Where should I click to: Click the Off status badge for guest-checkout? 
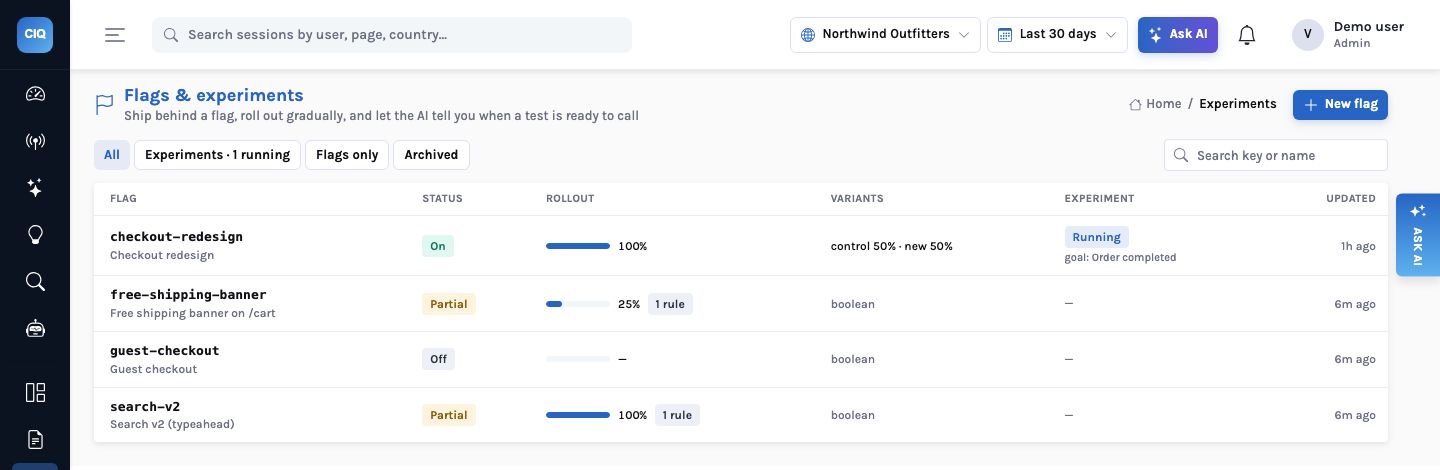pos(438,359)
